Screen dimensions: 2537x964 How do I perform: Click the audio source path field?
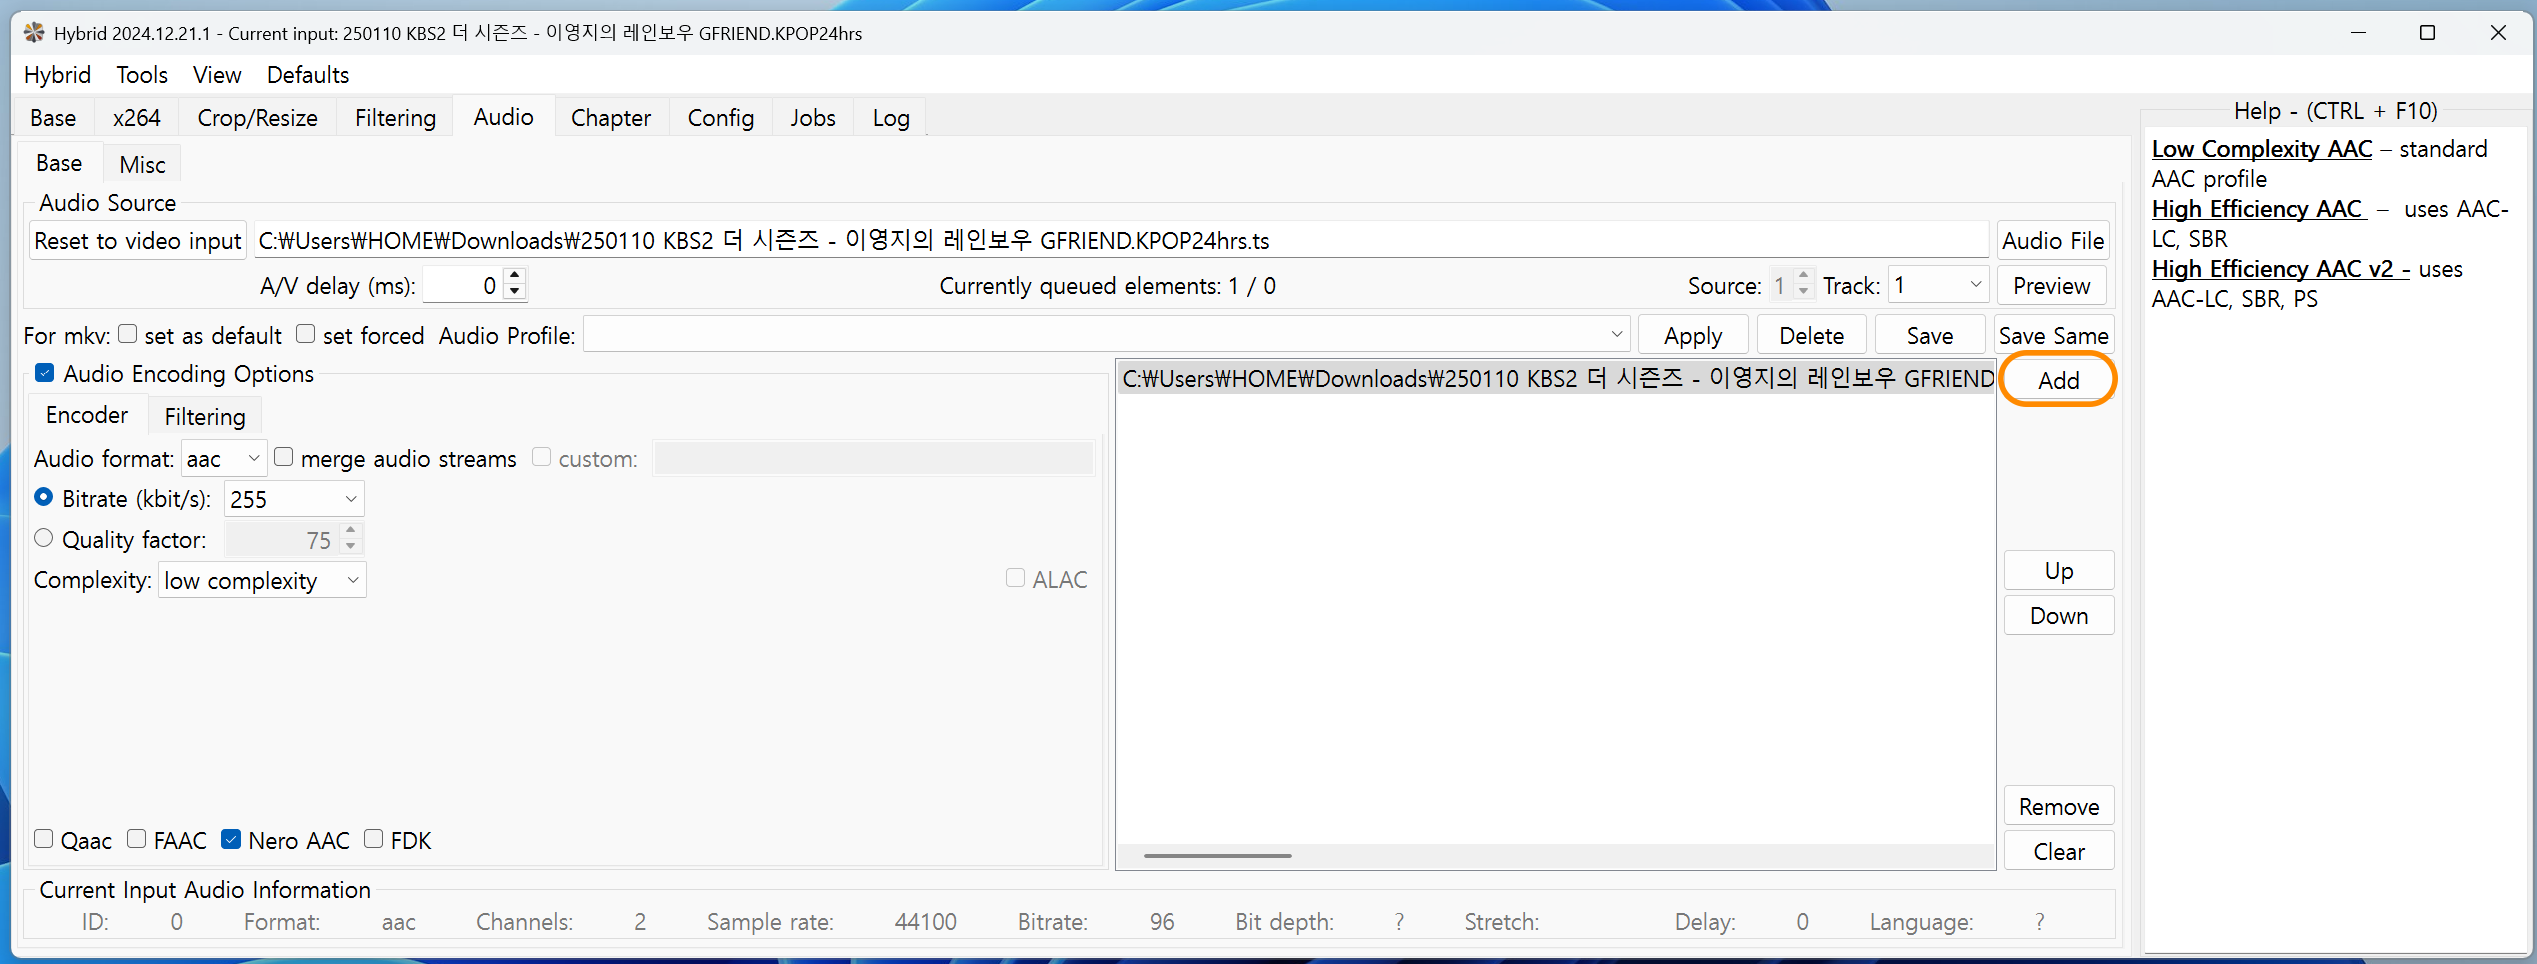tap(1121, 241)
